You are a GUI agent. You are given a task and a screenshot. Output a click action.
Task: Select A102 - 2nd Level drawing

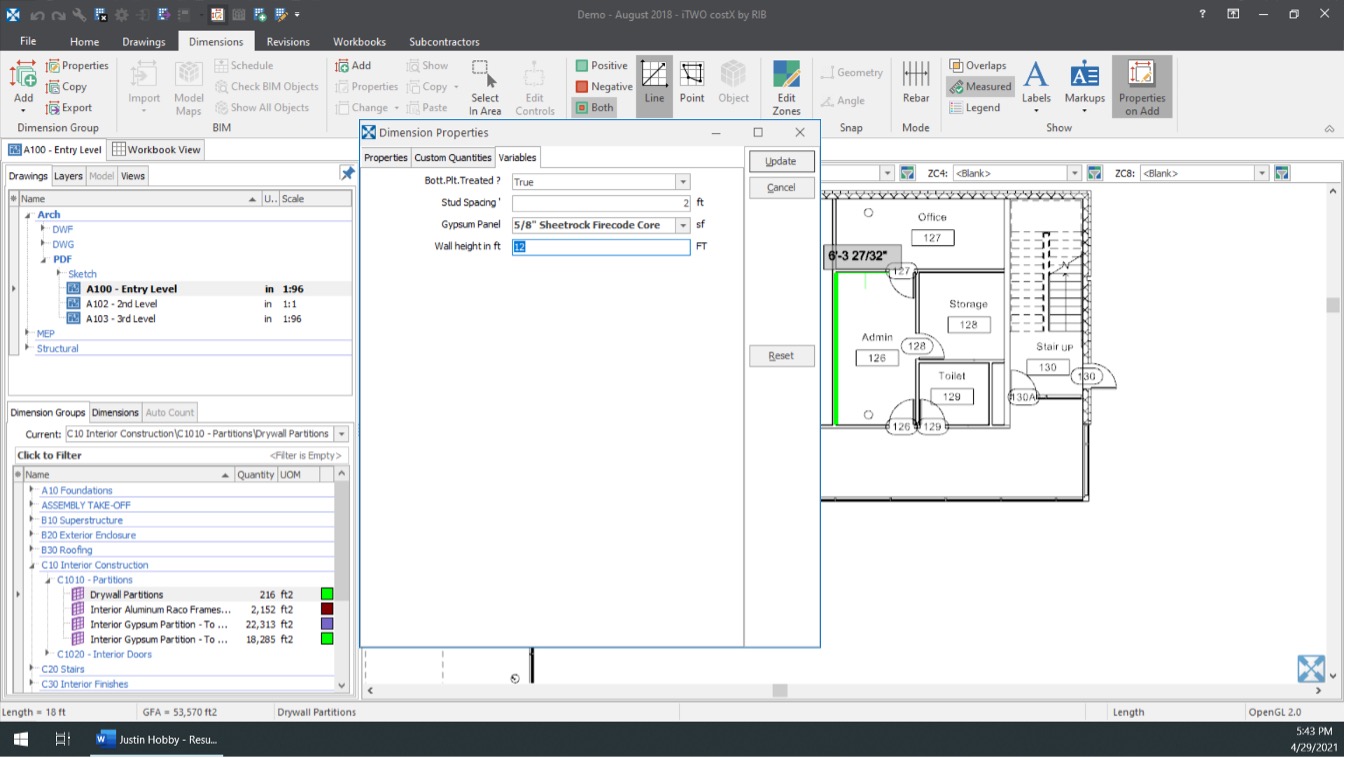[x=121, y=304]
